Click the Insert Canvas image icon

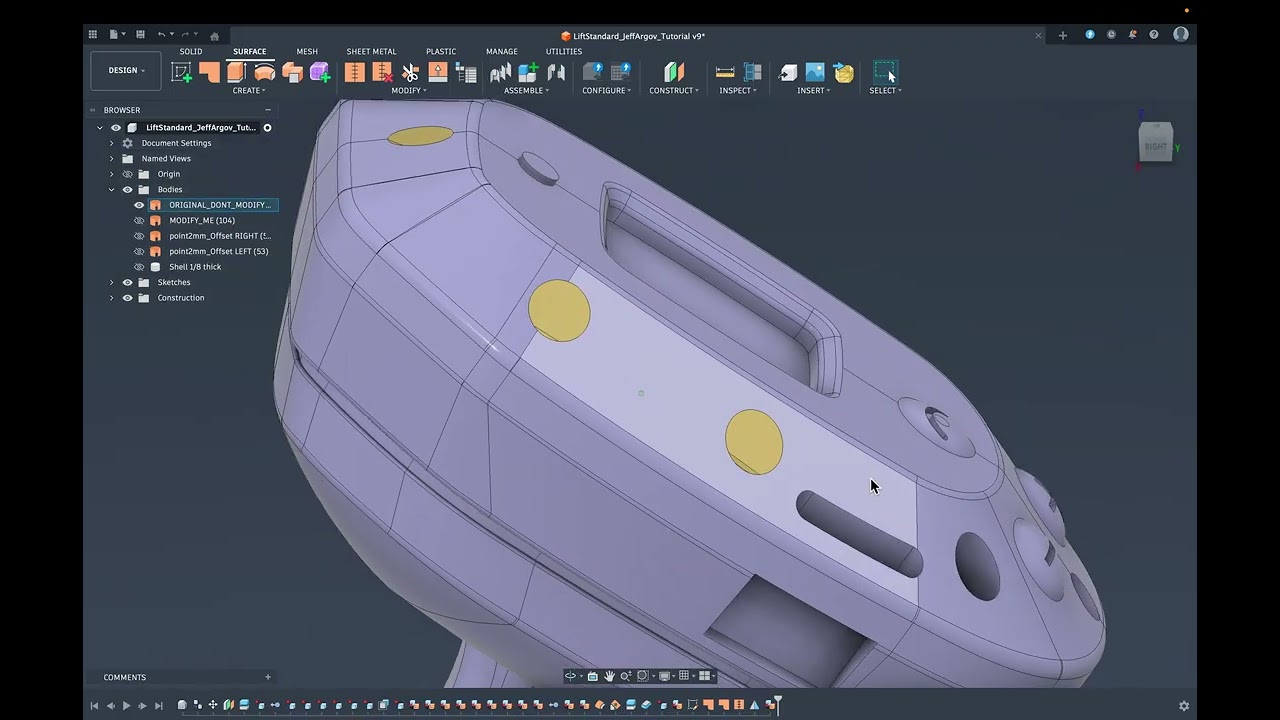pos(815,72)
